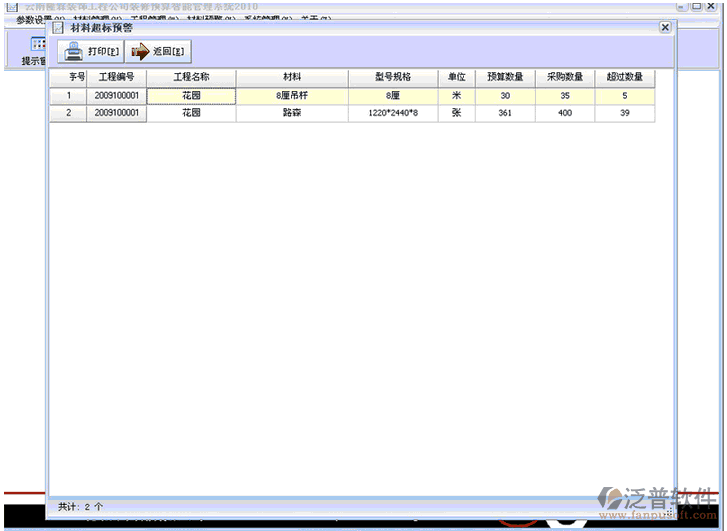Click the 提示 icon in background toolbar
The height and width of the screenshot is (531, 727).
(x=37, y=45)
